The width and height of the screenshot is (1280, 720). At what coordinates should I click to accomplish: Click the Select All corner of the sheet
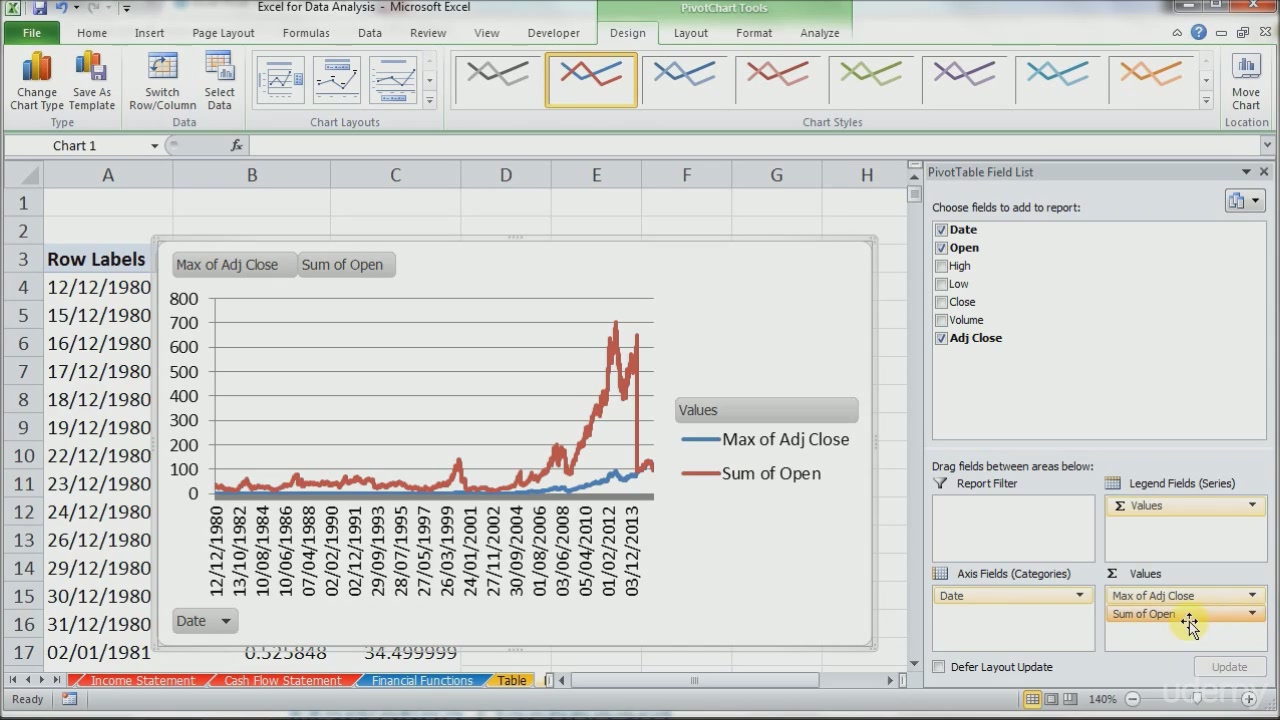[x=23, y=175]
